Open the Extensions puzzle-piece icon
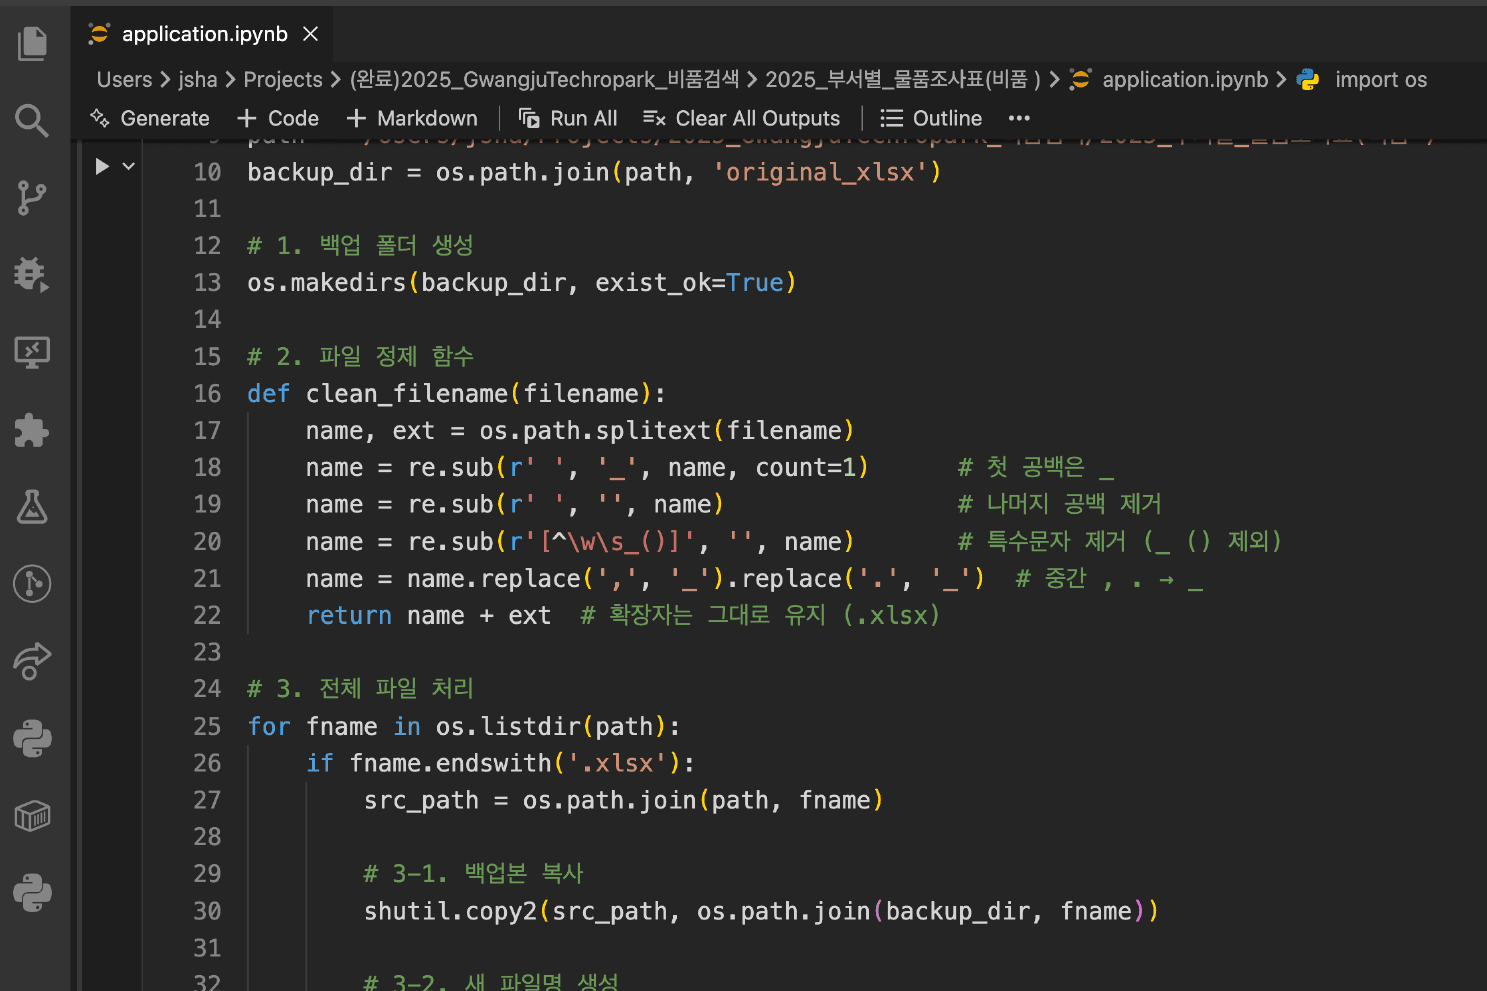1487x991 pixels. coord(33,430)
